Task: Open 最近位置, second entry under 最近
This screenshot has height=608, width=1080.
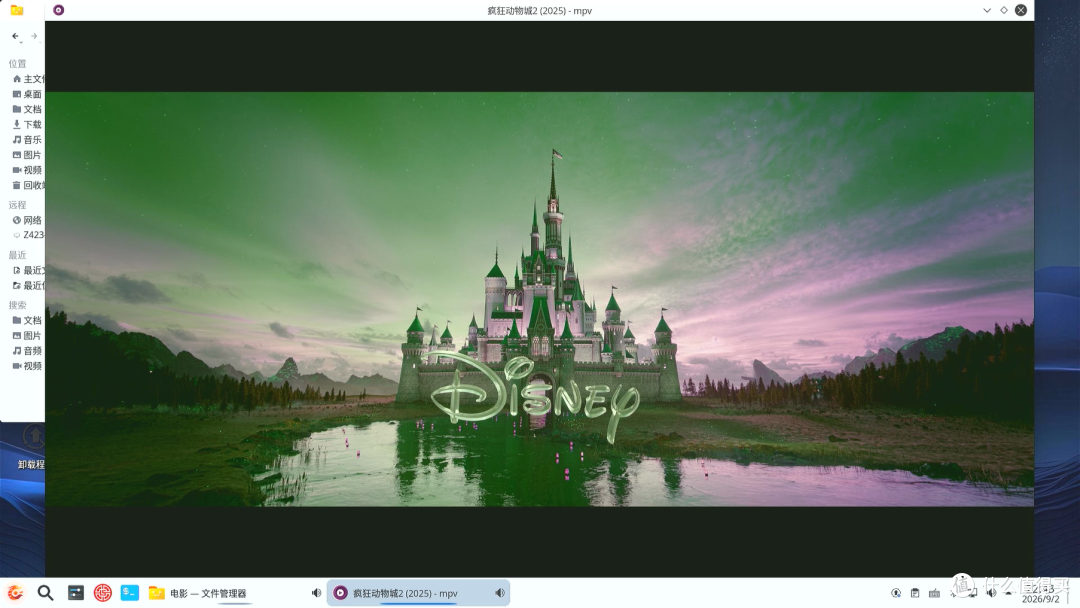Action: click(x=28, y=286)
